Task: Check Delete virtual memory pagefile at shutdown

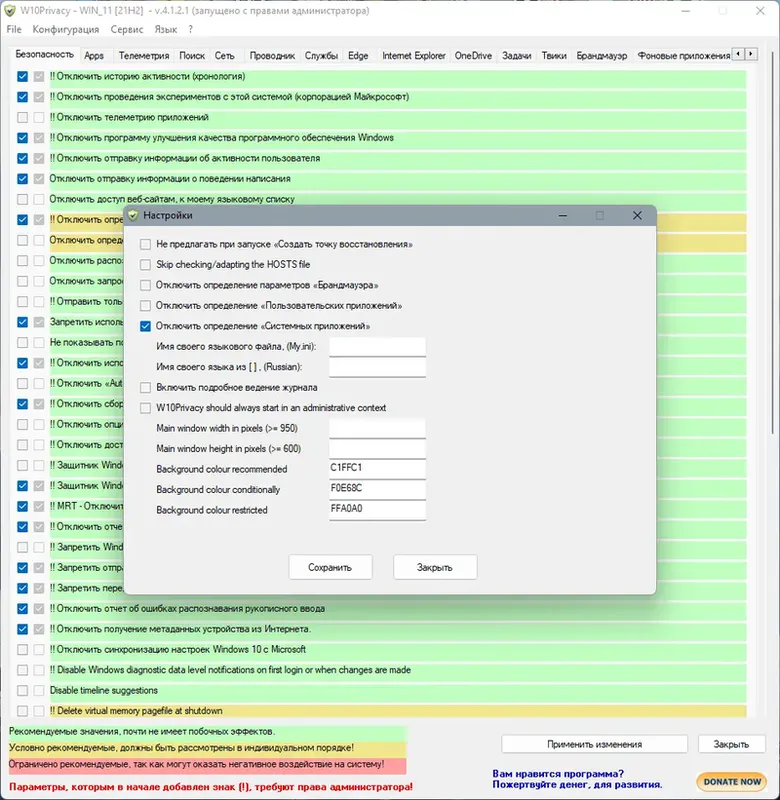Action: coord(22,711)
